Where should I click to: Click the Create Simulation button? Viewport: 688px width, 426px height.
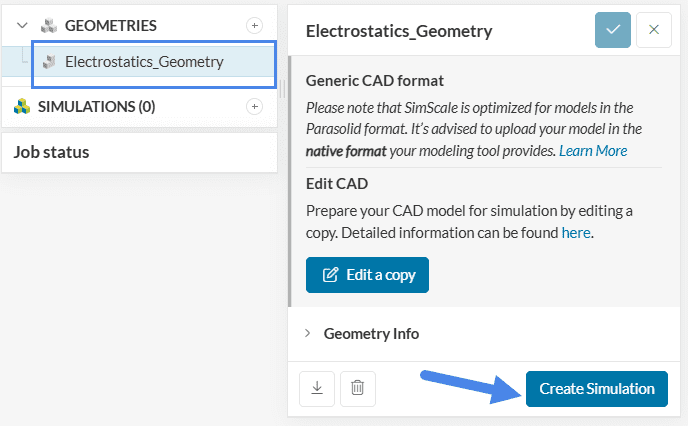596,388
